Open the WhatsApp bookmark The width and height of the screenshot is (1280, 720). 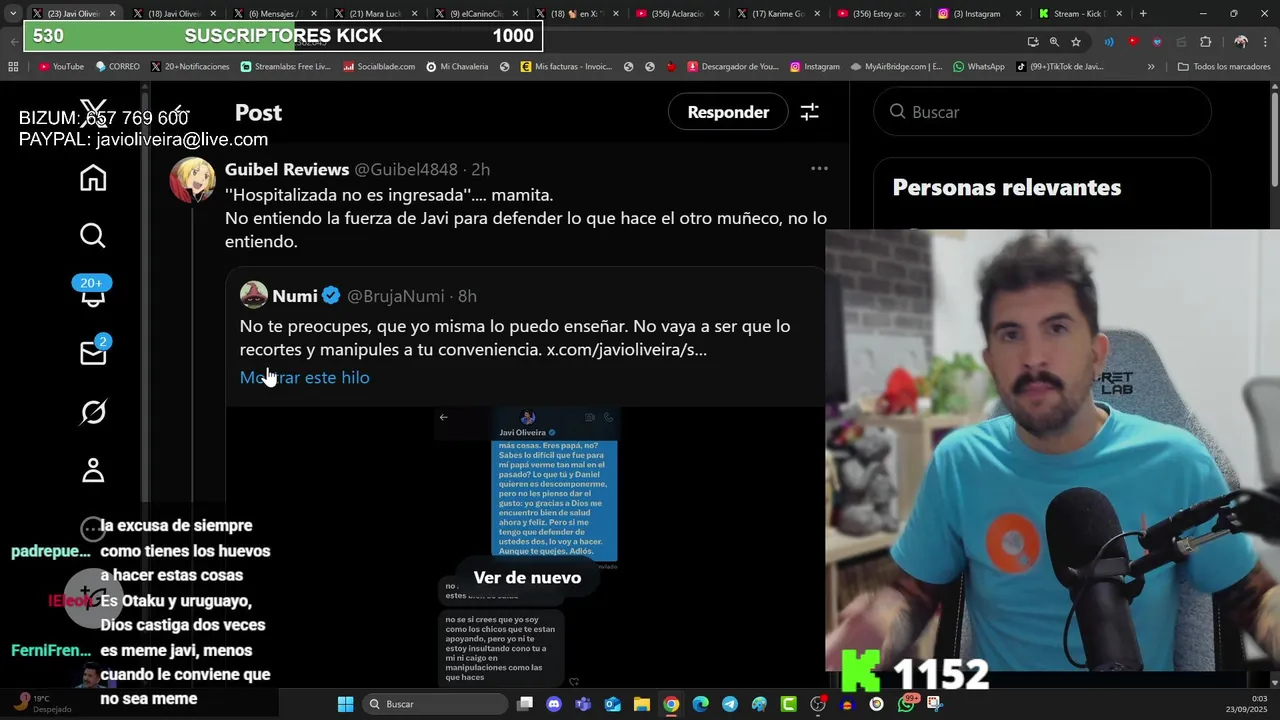click(x=978, y=67)
